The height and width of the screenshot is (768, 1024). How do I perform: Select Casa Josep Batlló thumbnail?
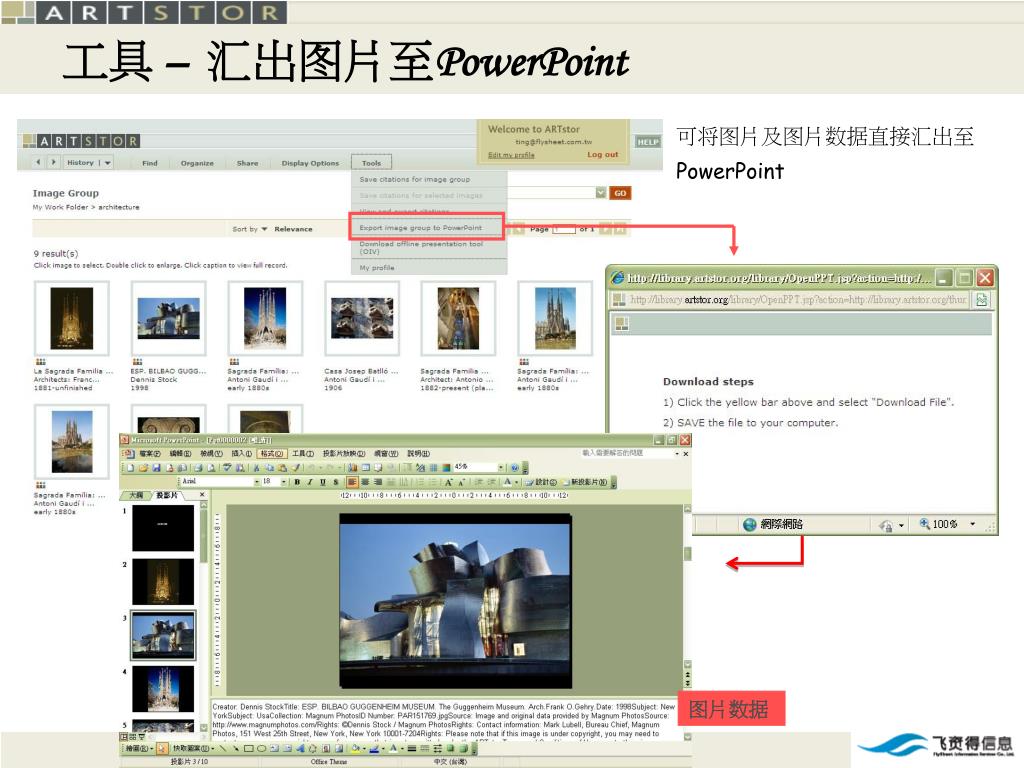point(362,318)
